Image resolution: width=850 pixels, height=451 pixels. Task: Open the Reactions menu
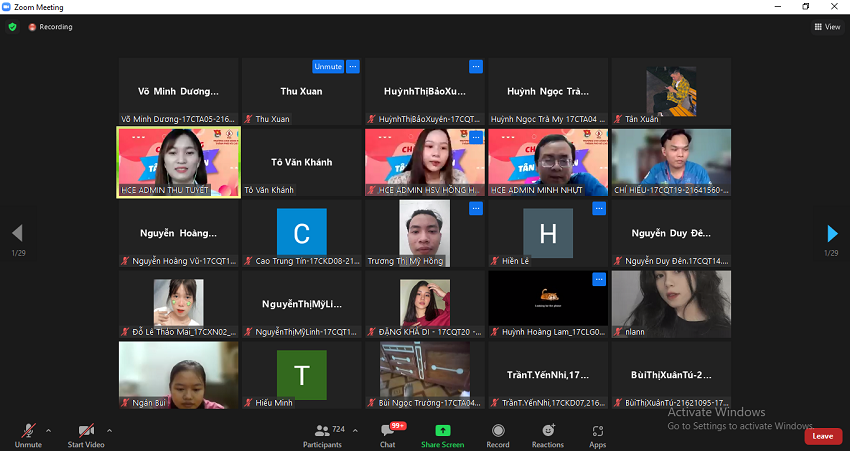(547, 434)
